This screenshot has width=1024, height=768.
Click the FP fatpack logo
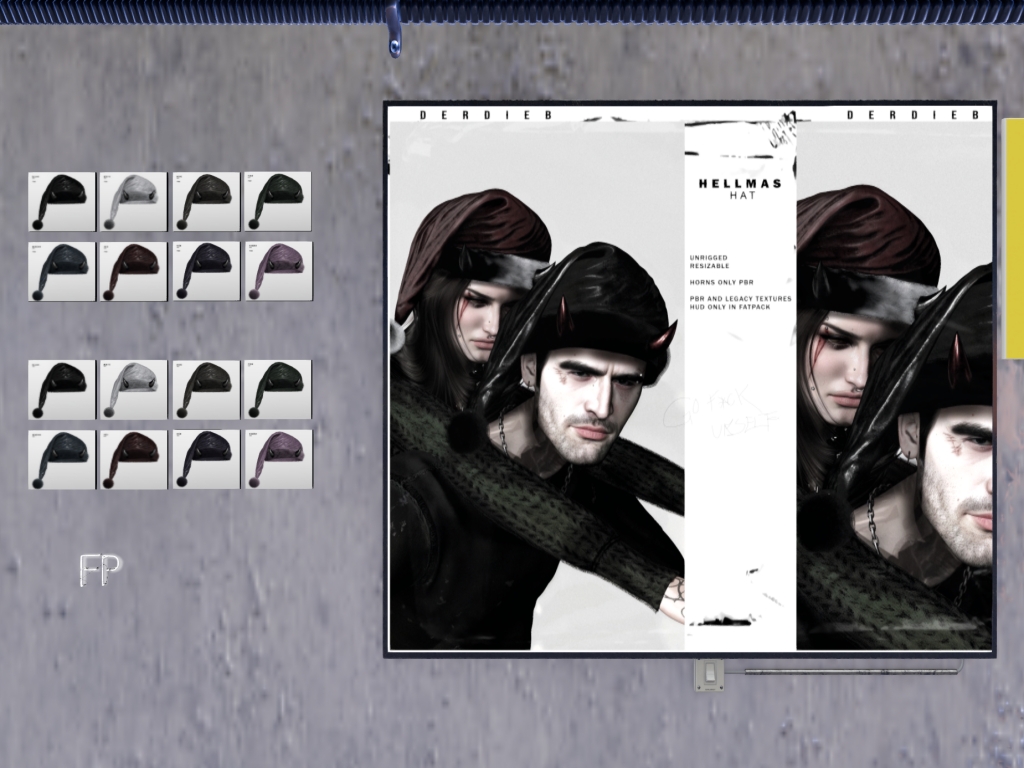coord(100,569)
